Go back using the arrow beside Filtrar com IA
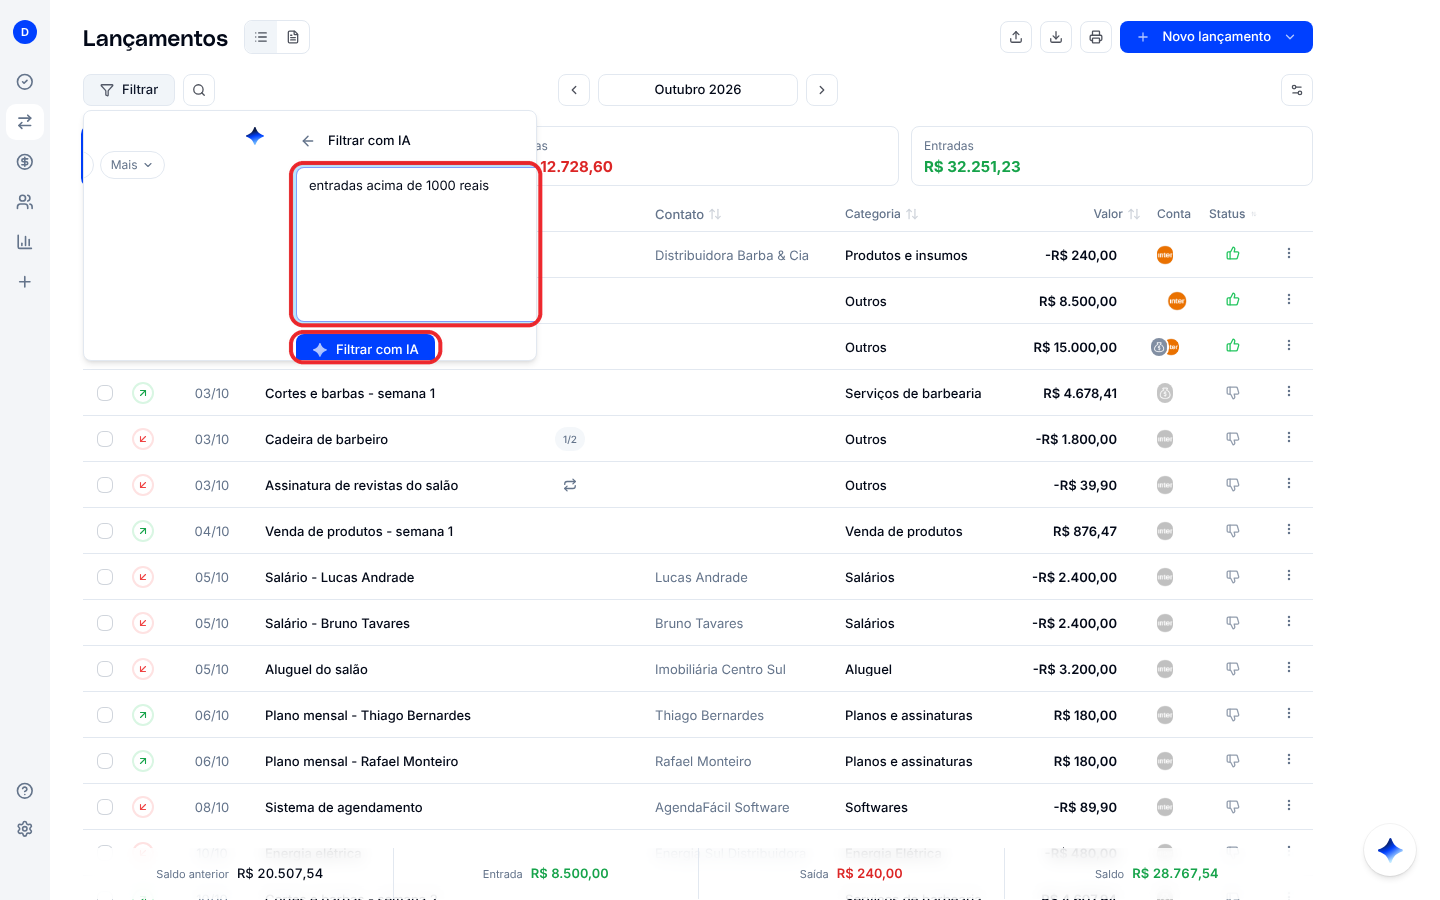 coord(308,141)
